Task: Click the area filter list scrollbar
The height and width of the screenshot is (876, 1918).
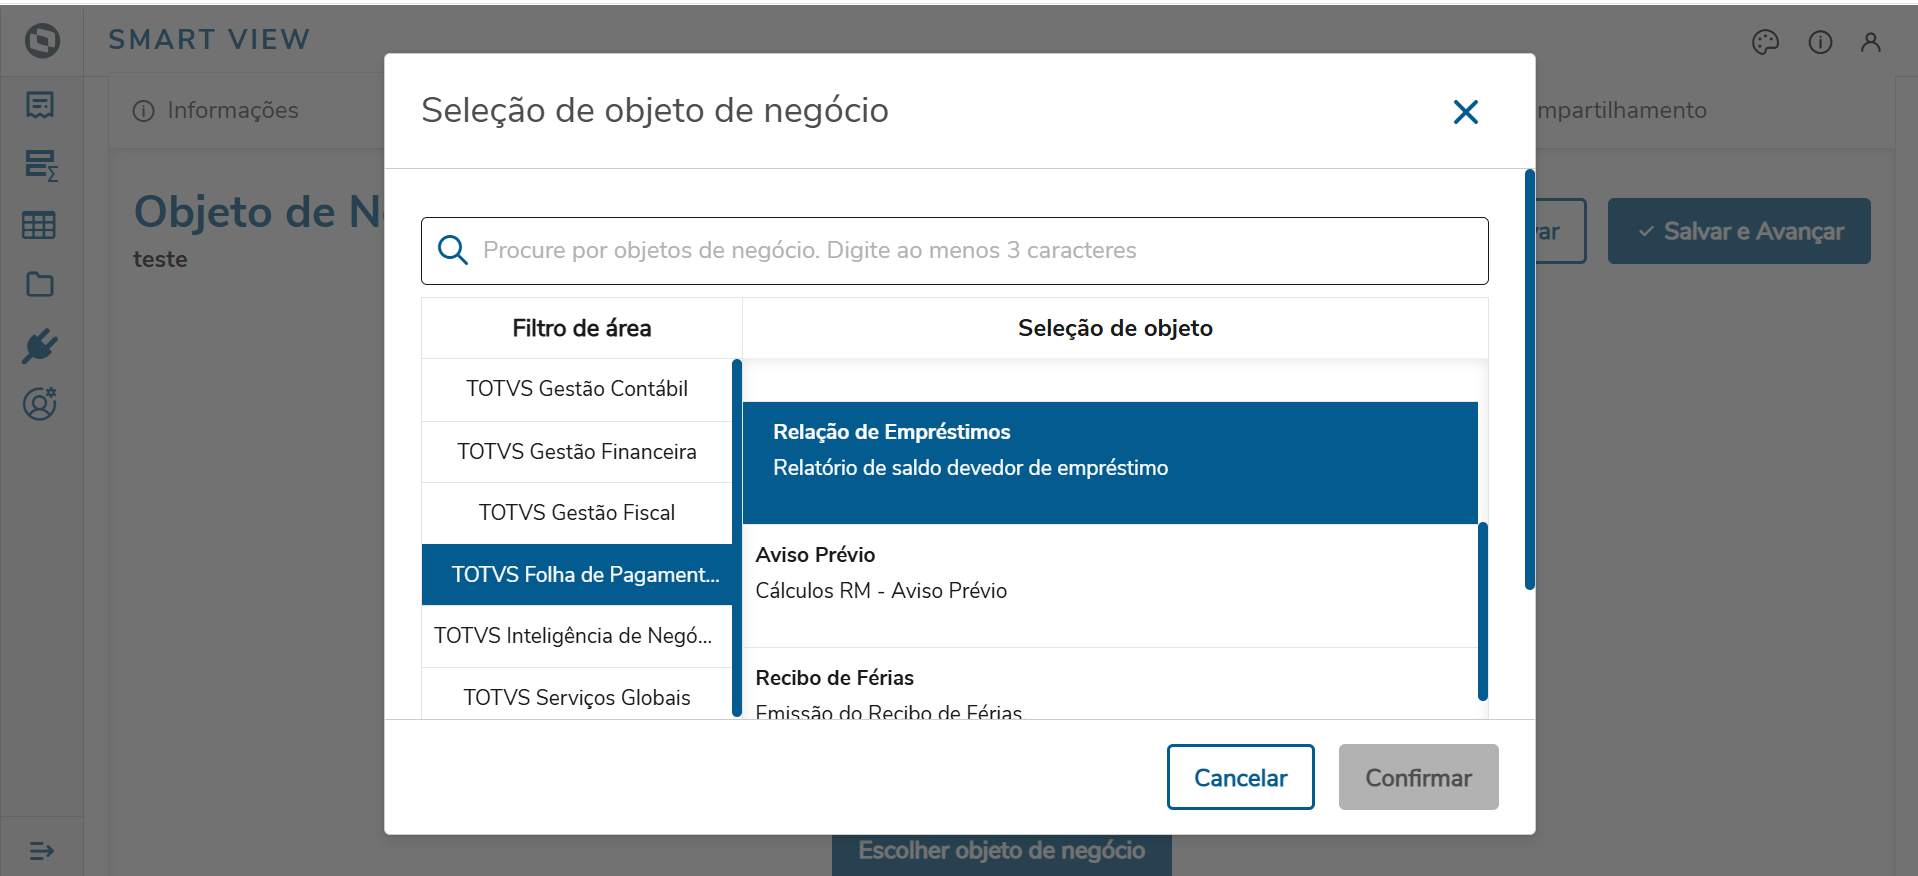Action: [737, 538]
